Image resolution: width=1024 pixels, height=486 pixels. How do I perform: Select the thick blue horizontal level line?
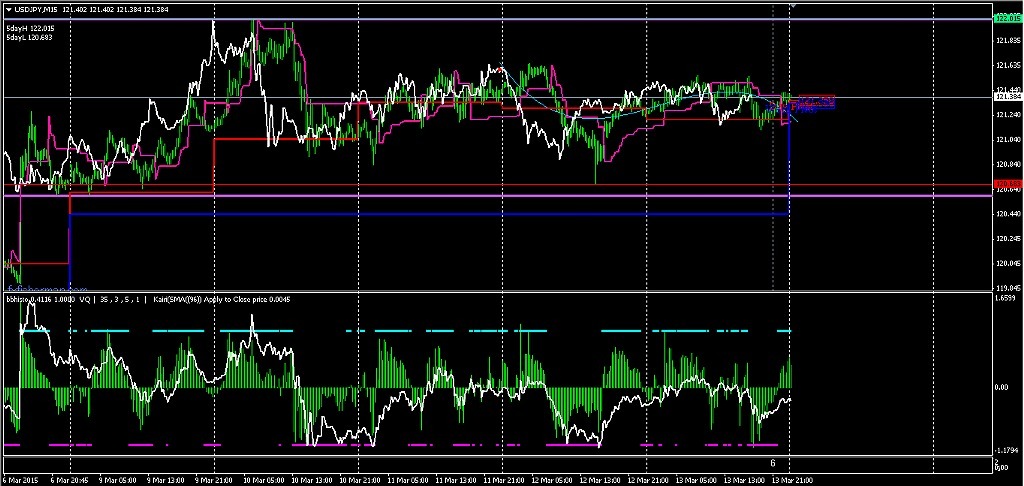coord(400,215)
